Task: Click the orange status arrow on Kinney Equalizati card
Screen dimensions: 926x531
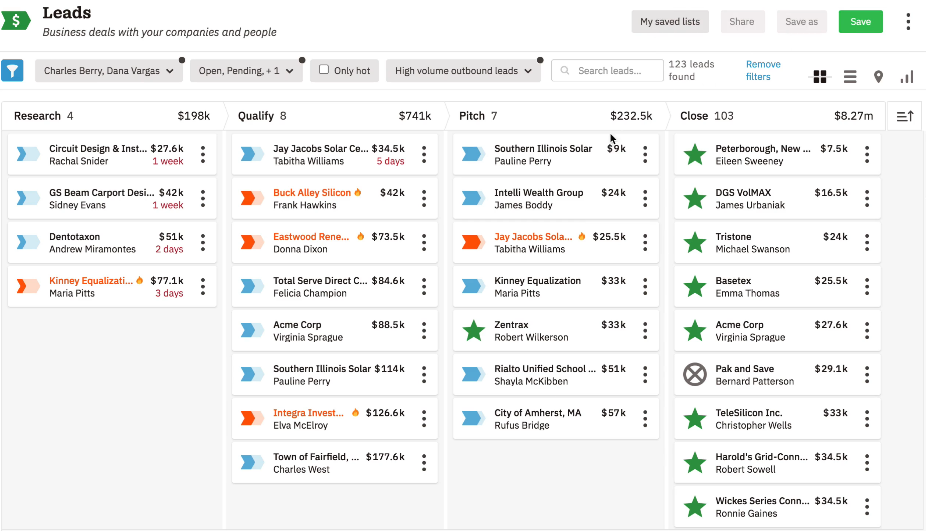Action: coord(28,286)
